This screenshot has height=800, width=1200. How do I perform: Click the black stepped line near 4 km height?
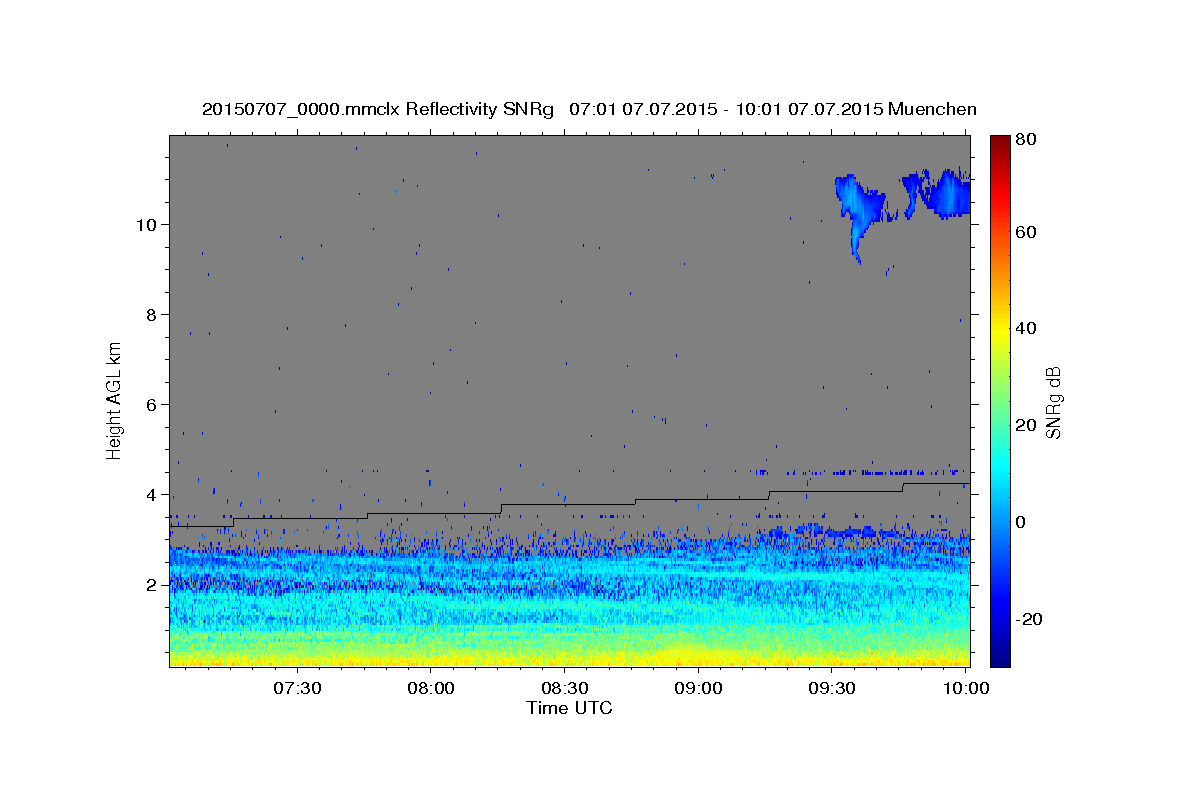(569, 503)
